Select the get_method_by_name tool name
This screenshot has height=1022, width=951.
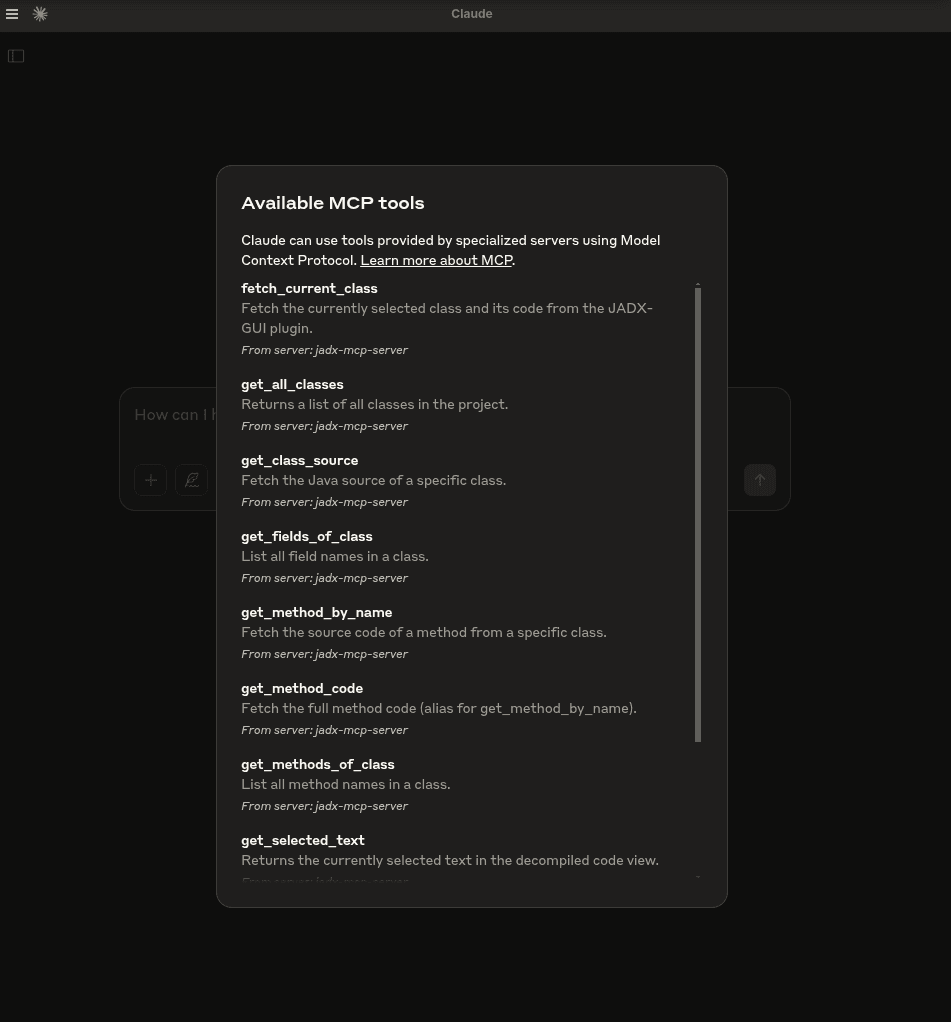pyautogui.click(x=316, y=613)
